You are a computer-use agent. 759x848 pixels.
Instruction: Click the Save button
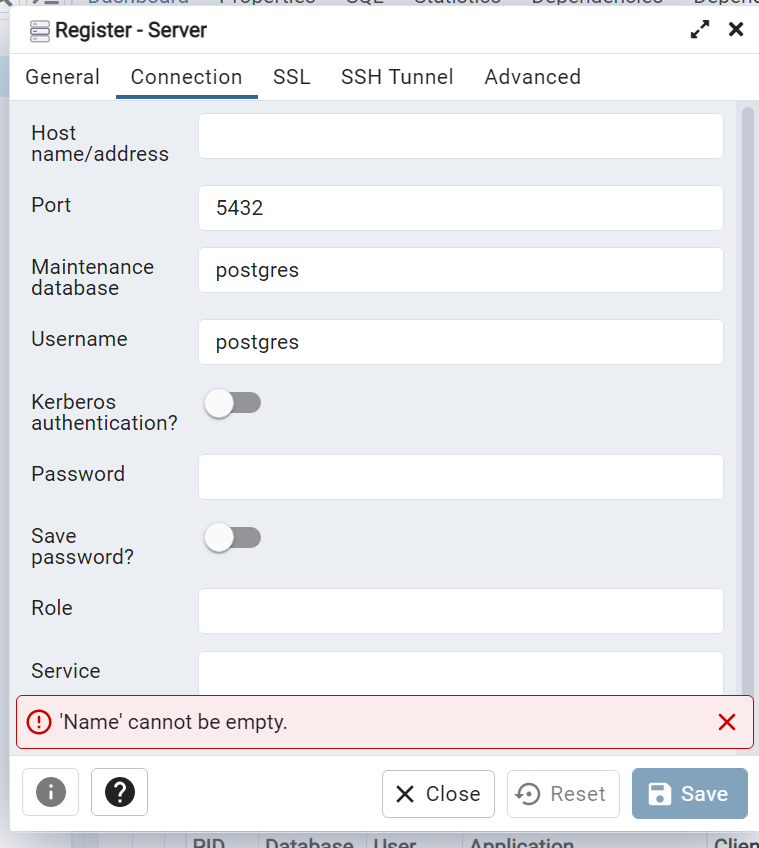[x=689, y=794]
